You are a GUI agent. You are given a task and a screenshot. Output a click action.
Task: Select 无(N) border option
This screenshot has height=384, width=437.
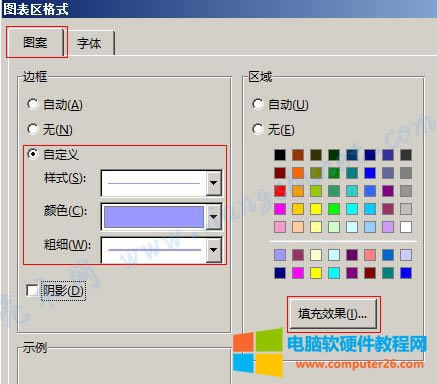click(x=33, y=129)
